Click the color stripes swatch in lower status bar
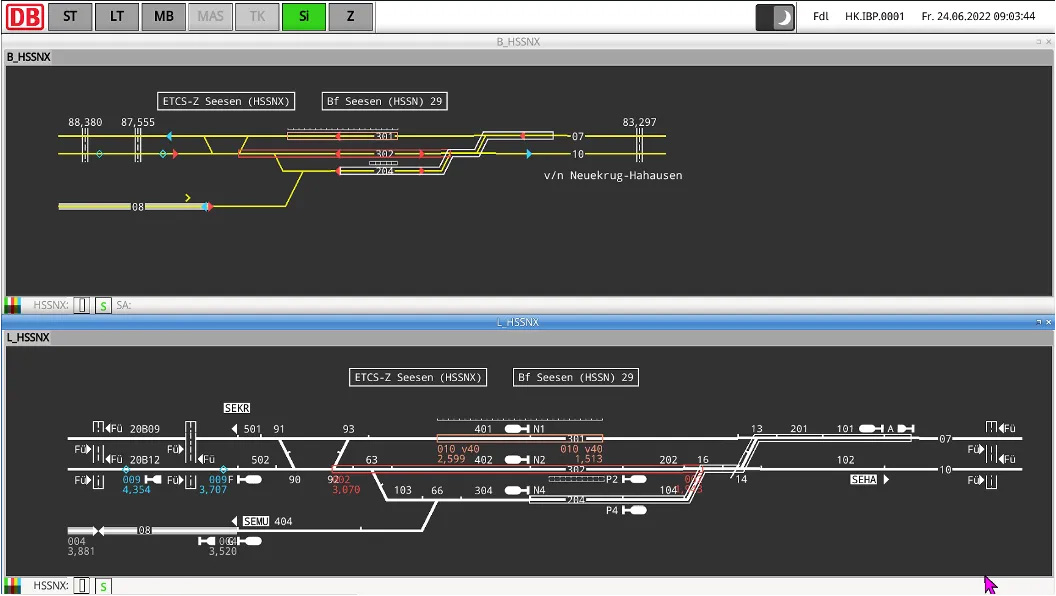 [13, 586]
